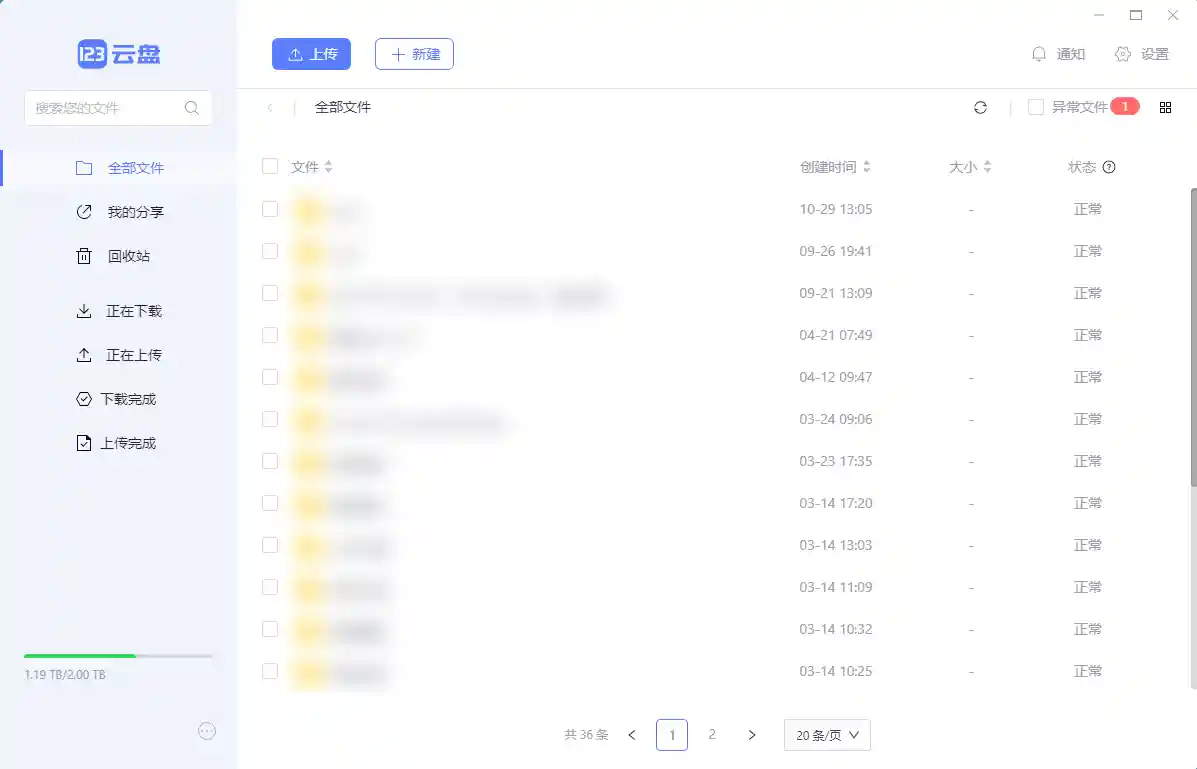This screenshot has width=1197, height=769.
Task: Check the row created 09-26 19:41
Action: tap(270, 251)
